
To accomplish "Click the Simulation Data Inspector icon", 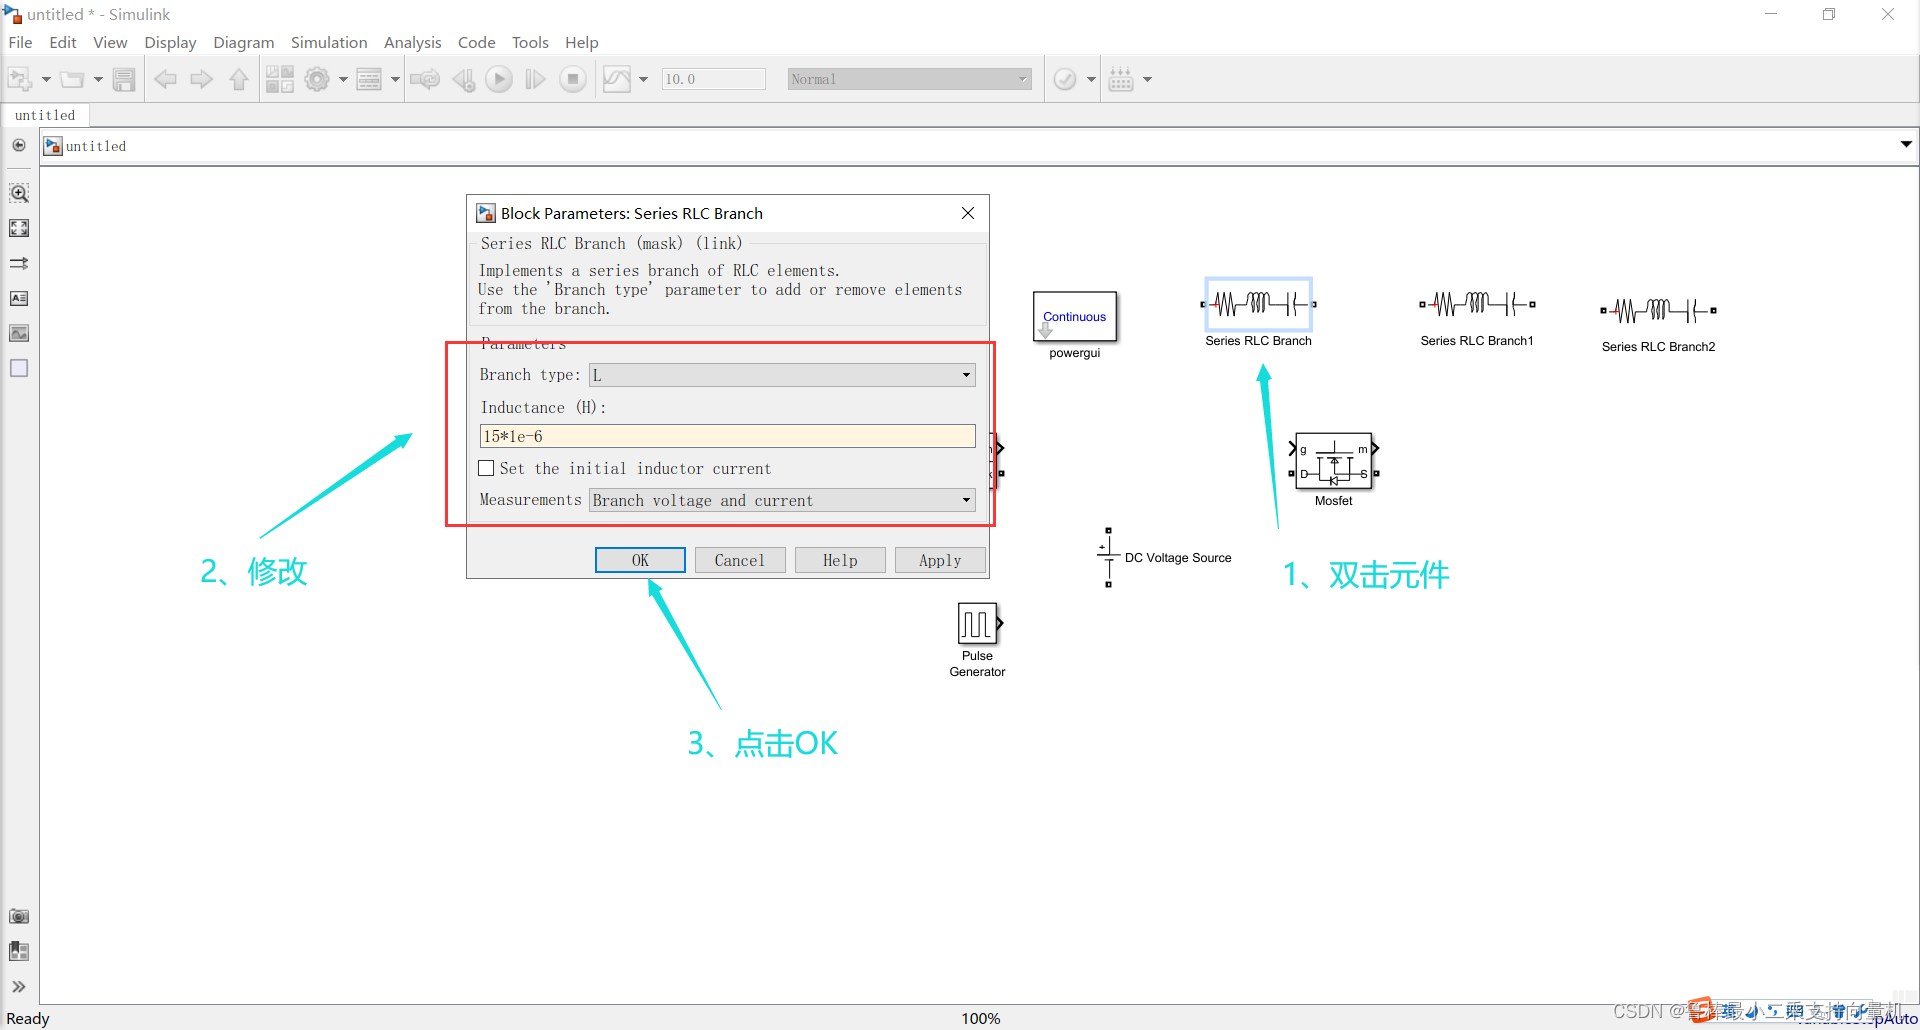I will (x=617, y=79).
